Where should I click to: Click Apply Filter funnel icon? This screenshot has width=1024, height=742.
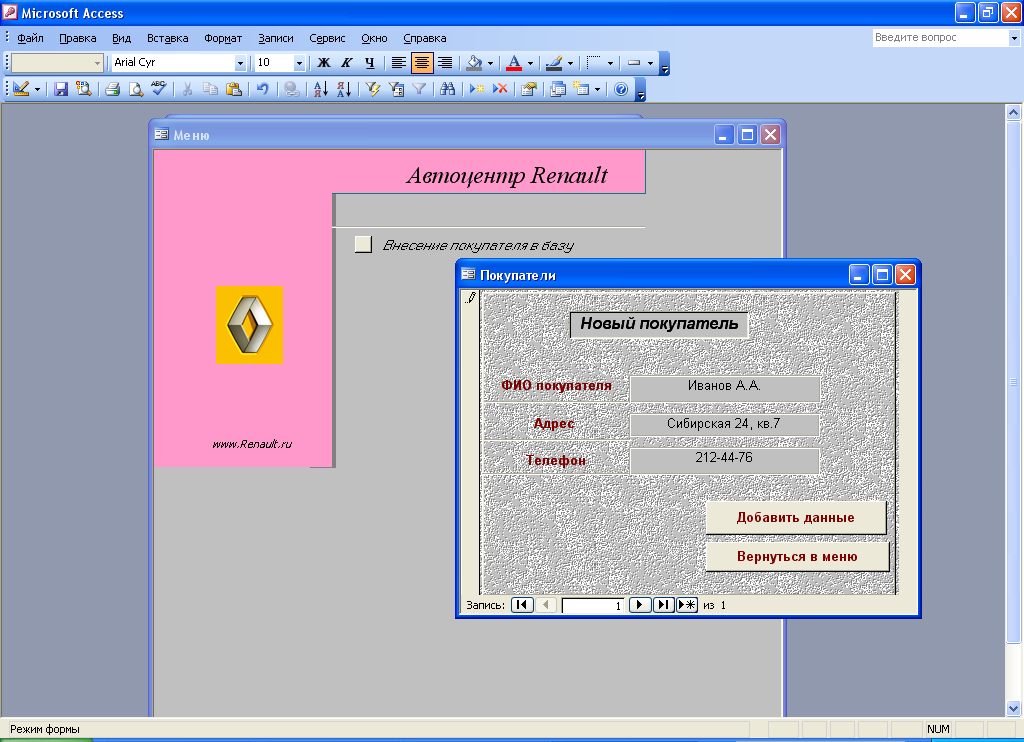click(419, 89)
